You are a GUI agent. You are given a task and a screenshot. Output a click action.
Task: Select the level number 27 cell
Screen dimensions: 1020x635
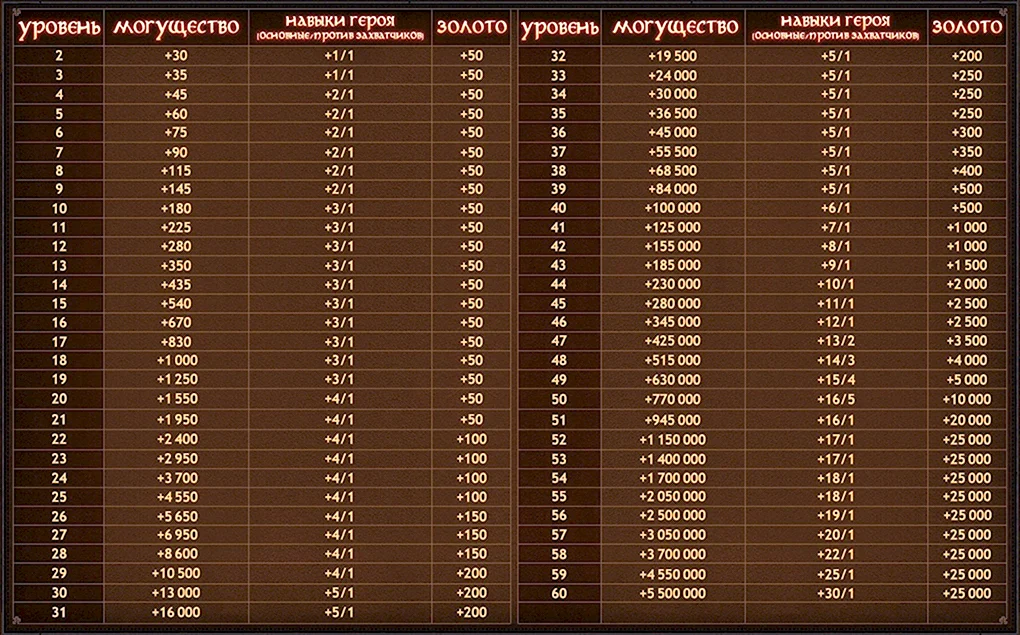pos(59,535)
